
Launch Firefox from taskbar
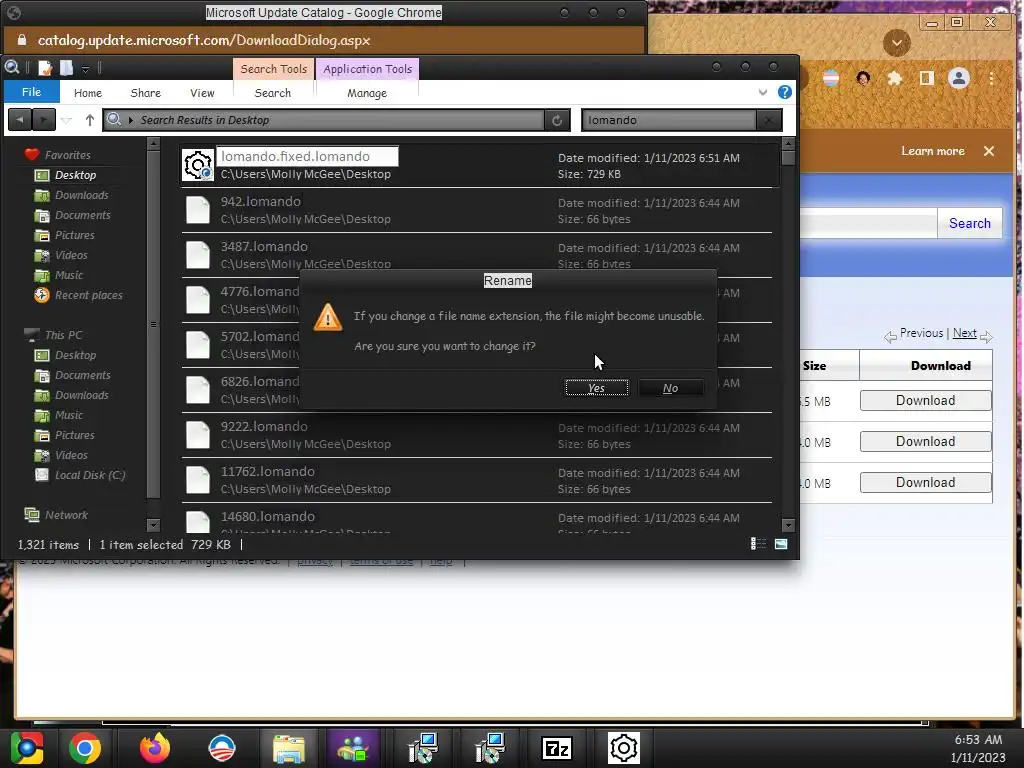[x=155, y=748]
